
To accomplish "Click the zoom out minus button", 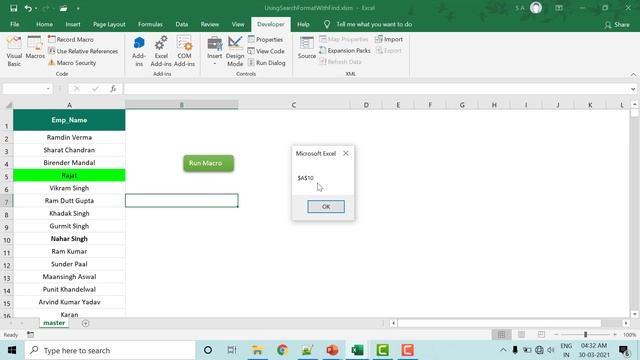I will click(556, 335).
